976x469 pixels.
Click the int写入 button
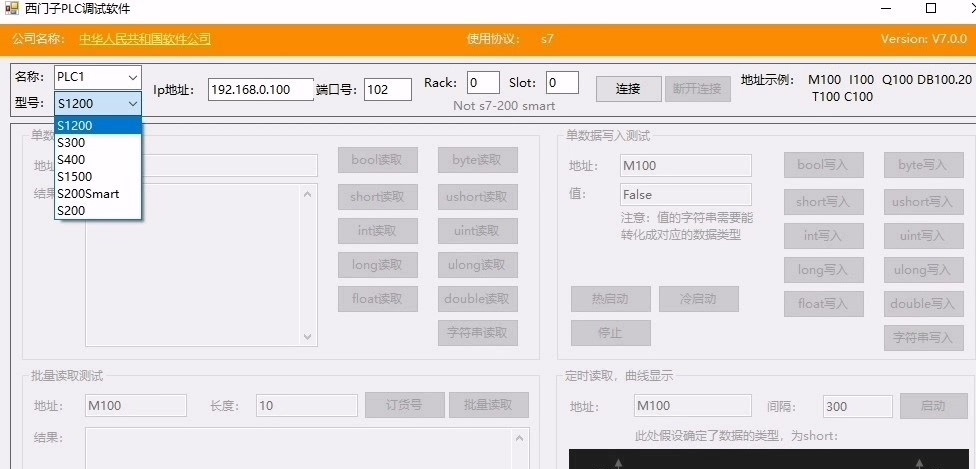(824, 236)
